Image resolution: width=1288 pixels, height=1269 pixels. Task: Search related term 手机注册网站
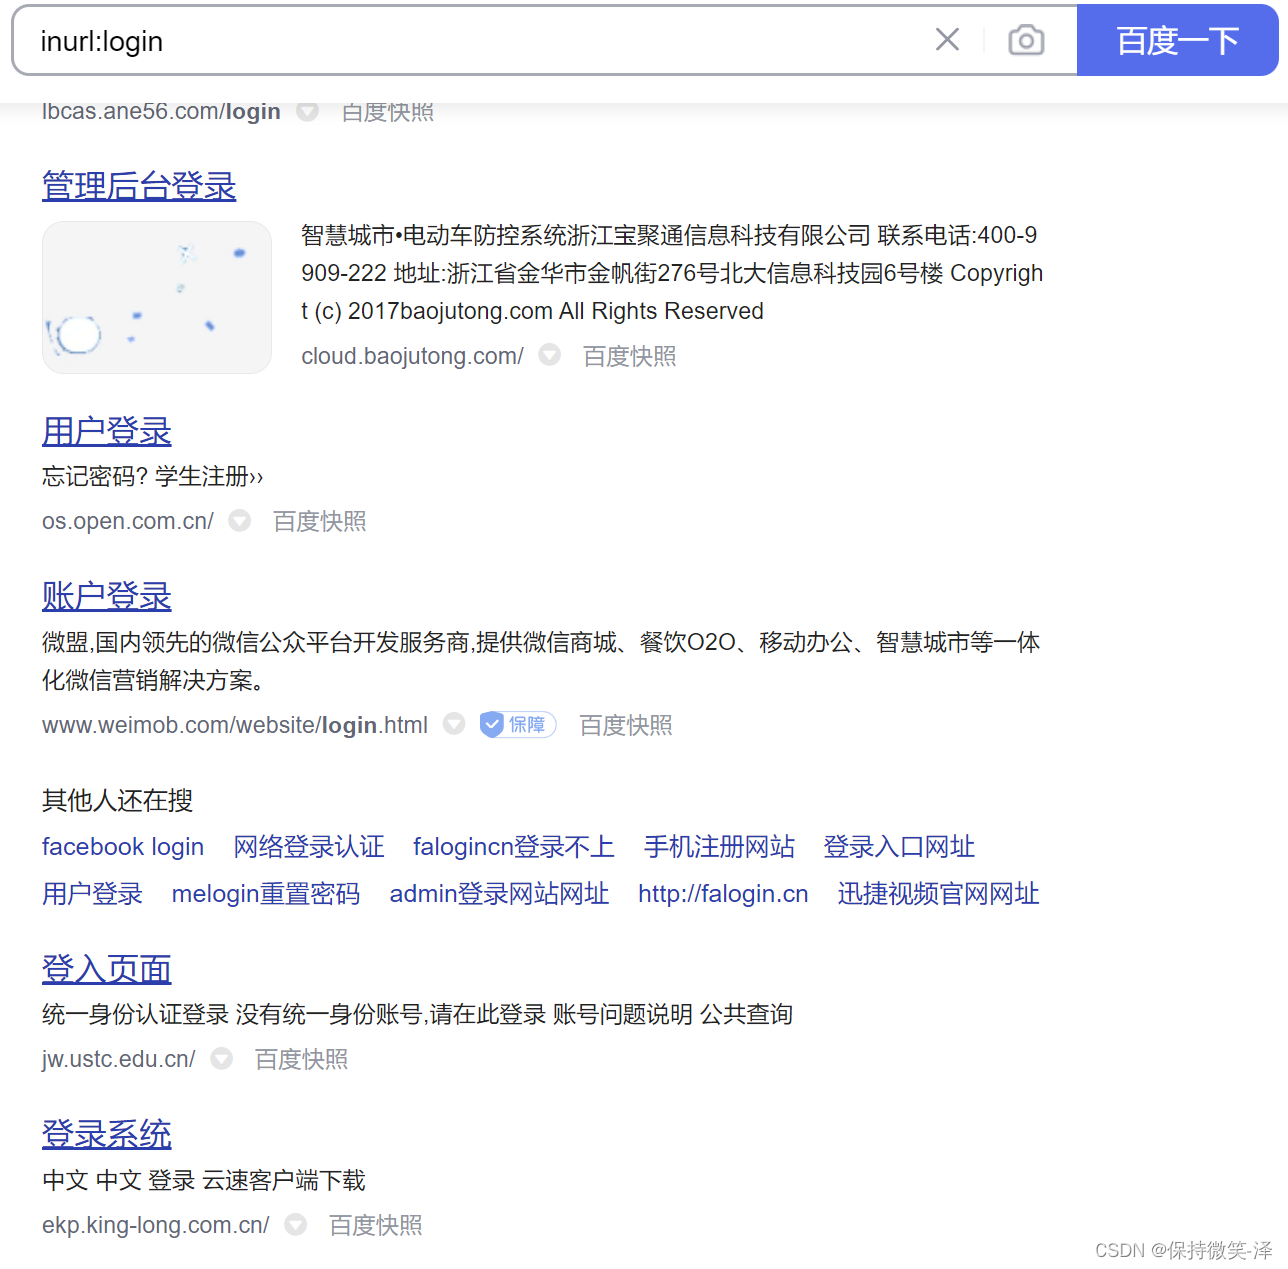(720, 847)
